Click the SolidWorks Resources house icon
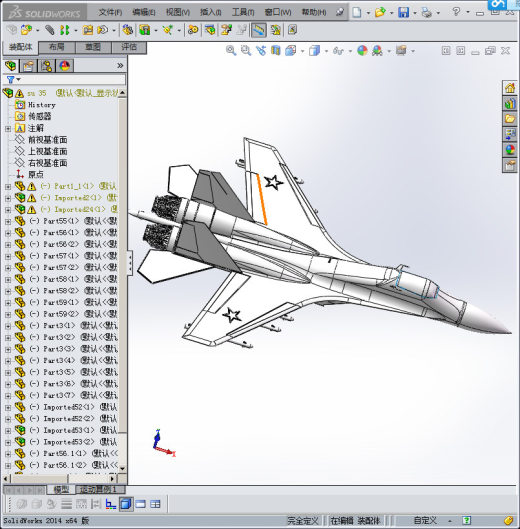This screenshot has width=520, height=529. (510, 88)
